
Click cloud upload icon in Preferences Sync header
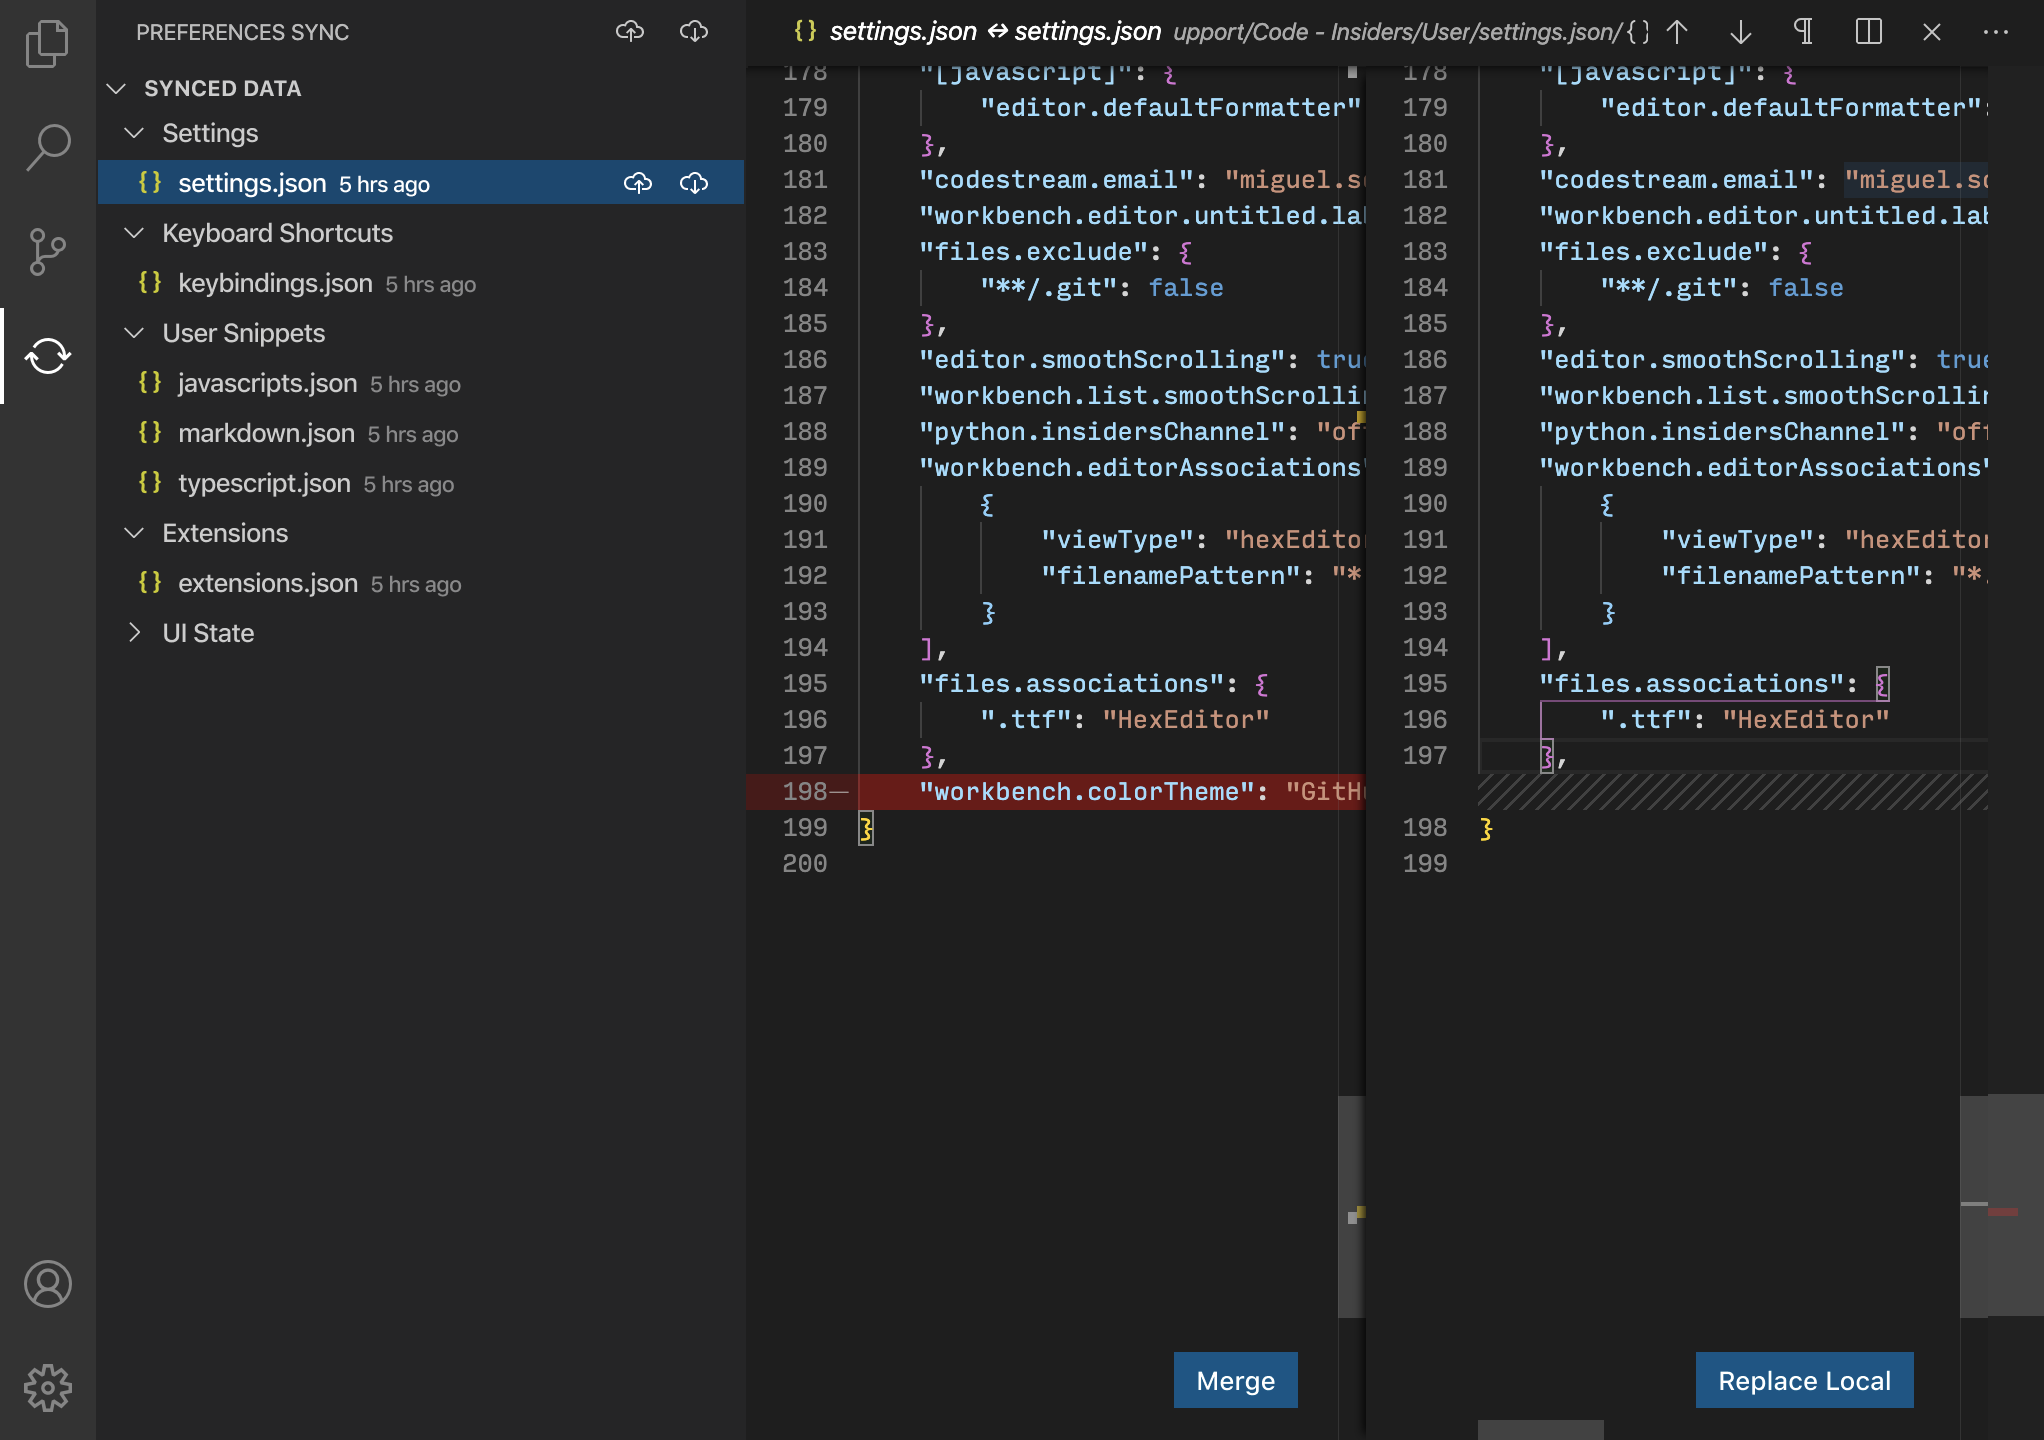tap(630, 32)
